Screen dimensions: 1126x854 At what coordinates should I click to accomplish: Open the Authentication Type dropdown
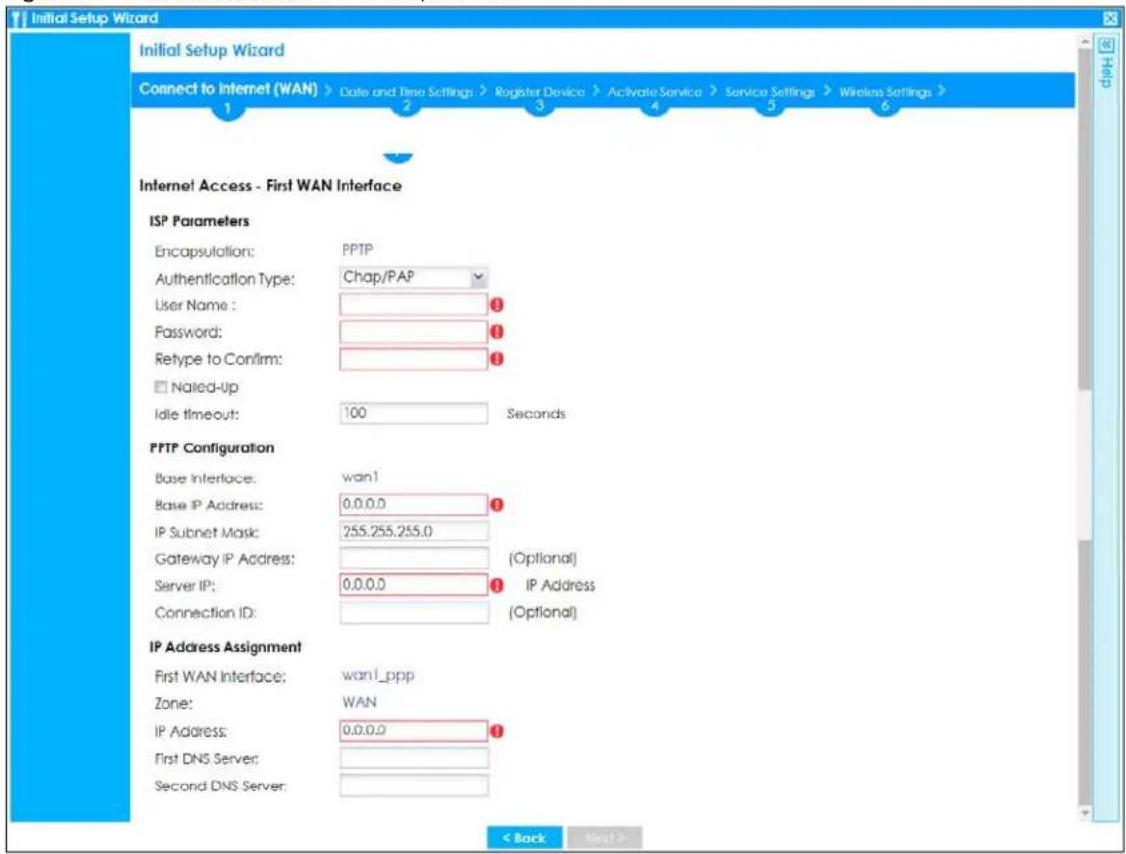click(x=414, y=277)
